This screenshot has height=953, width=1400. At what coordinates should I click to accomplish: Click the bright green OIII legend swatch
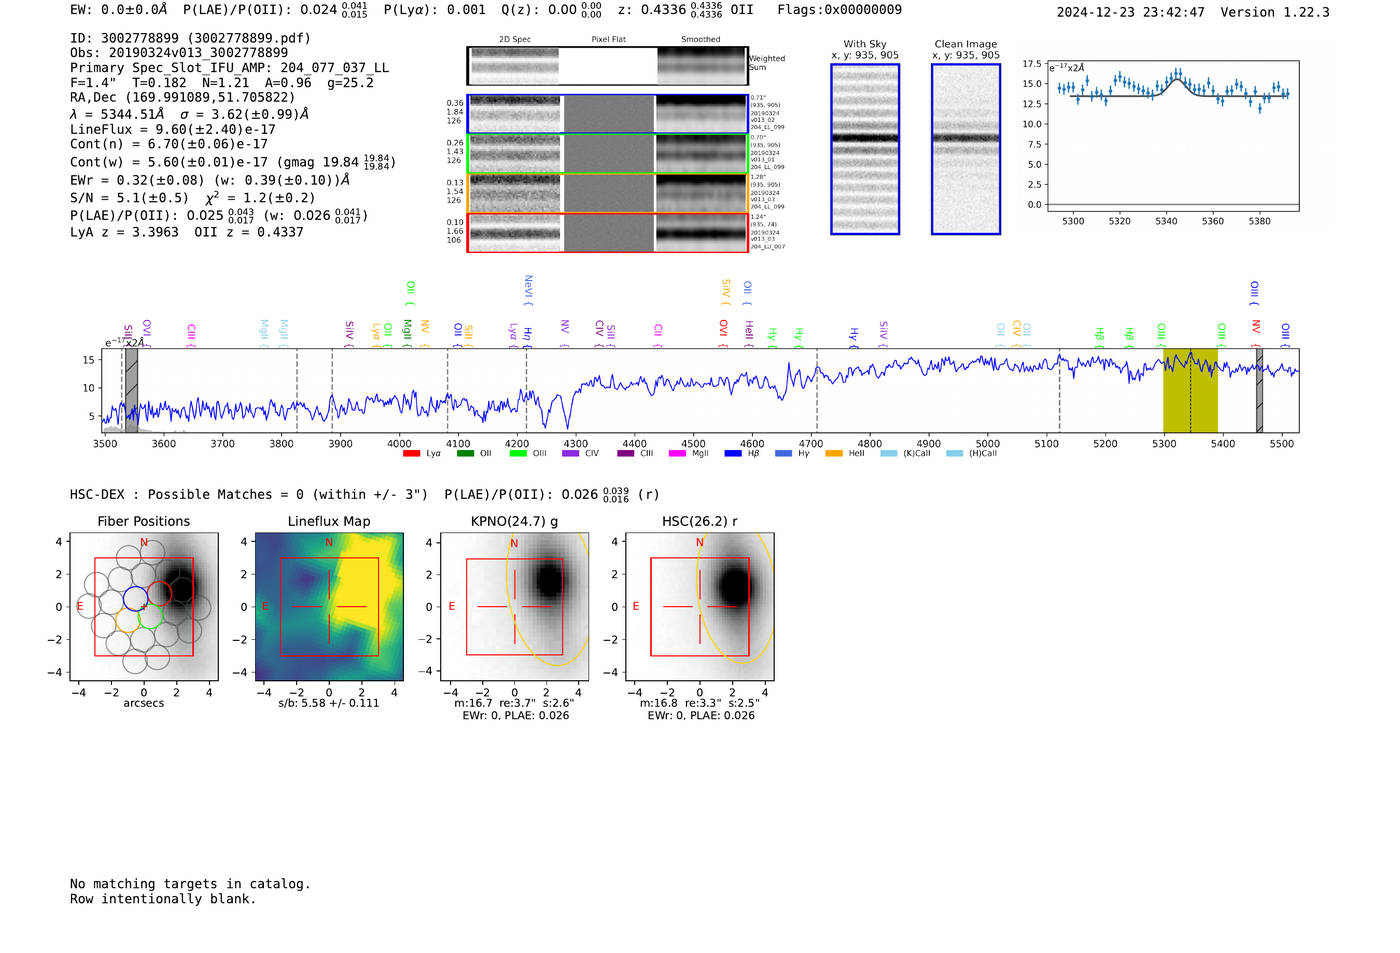tap(518, 454)
